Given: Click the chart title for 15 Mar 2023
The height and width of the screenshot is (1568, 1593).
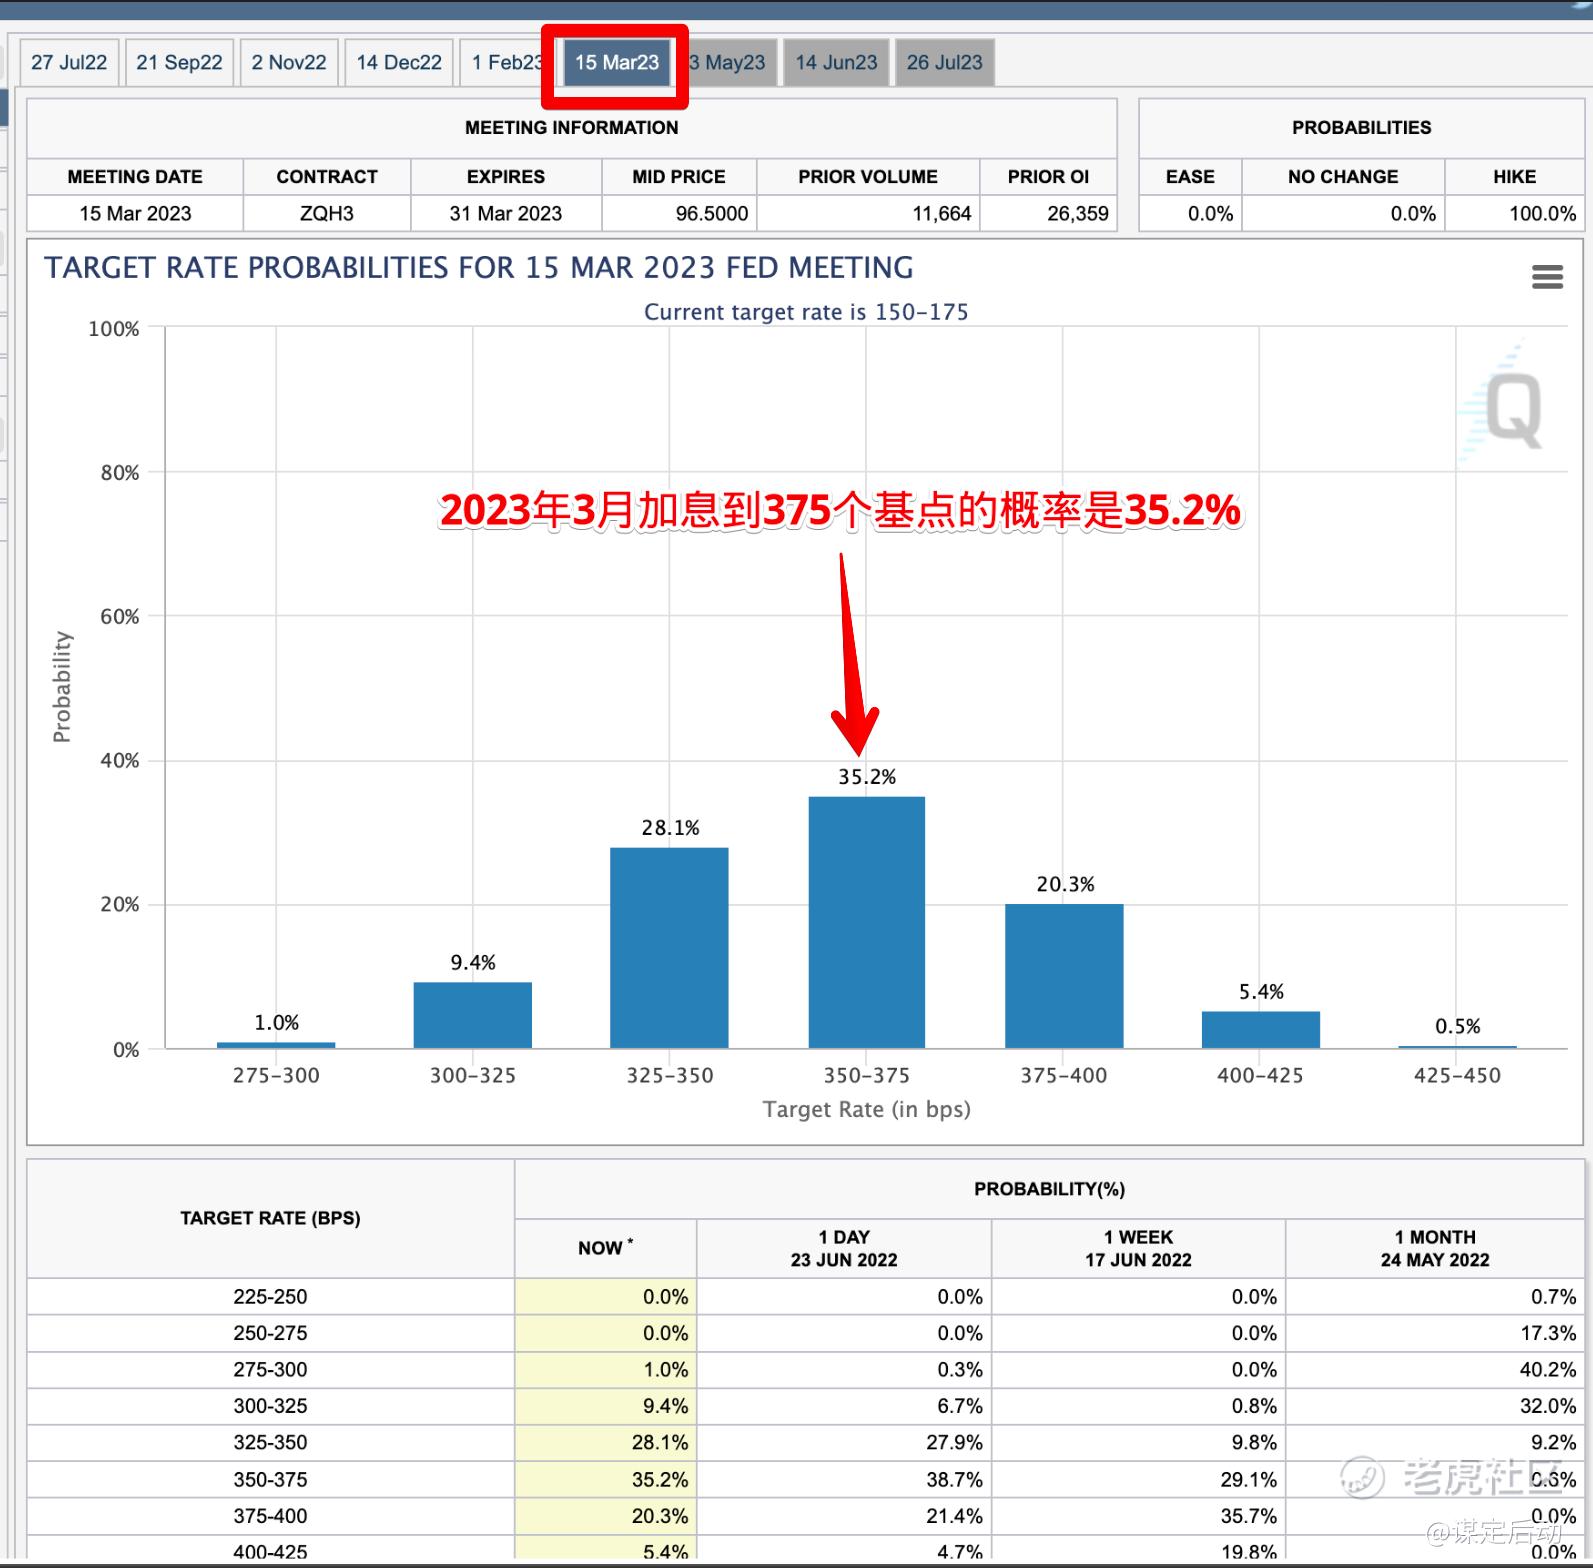Looking at the screenshot, I should click(479, 267).
